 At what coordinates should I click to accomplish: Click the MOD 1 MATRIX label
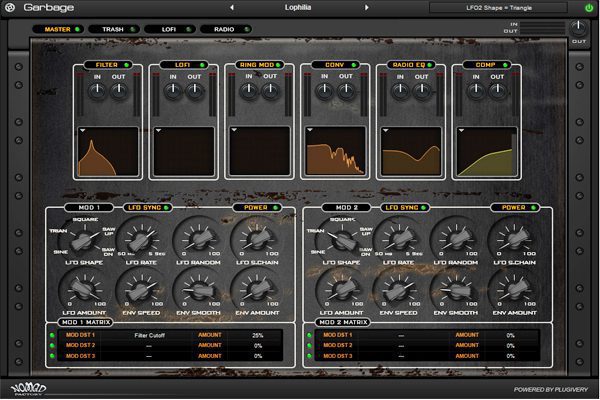click(86, 322)
